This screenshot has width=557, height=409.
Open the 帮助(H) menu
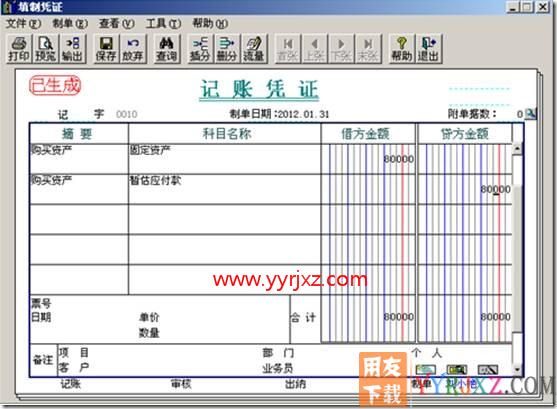coord(210,23)
